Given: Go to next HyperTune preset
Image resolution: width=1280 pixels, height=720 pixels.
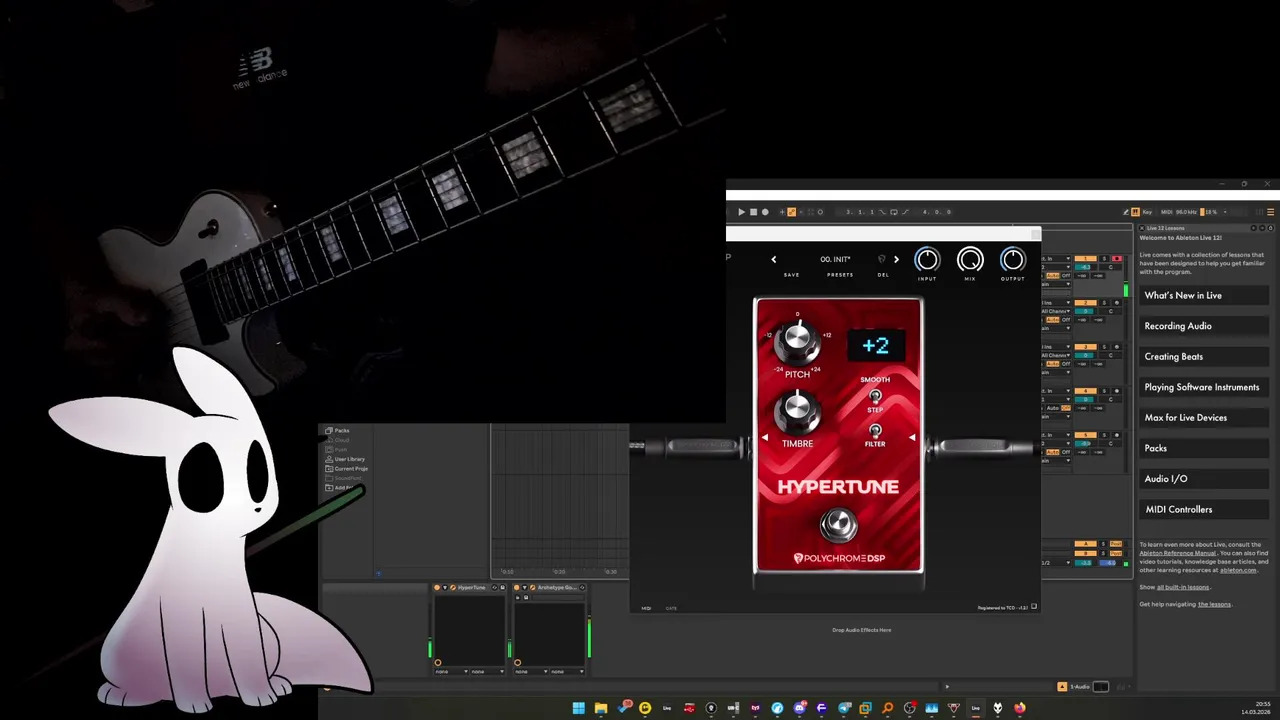Looking at the screenshot, I should coord(896,260).
